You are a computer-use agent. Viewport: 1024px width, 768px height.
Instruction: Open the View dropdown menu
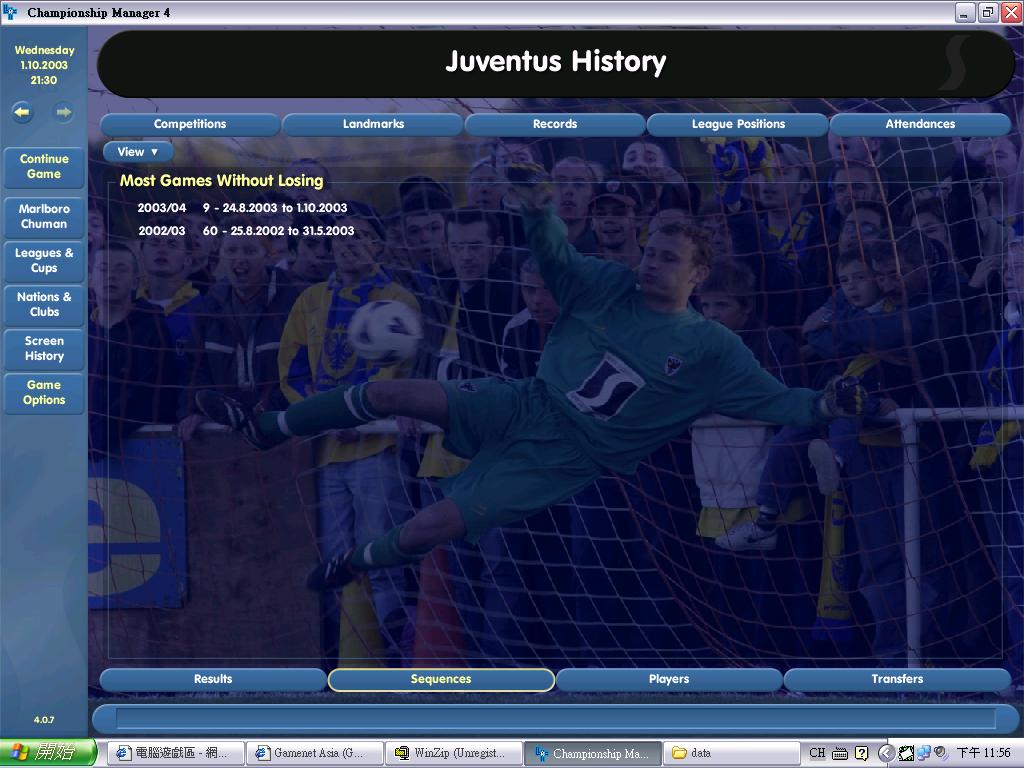(138, 152)
